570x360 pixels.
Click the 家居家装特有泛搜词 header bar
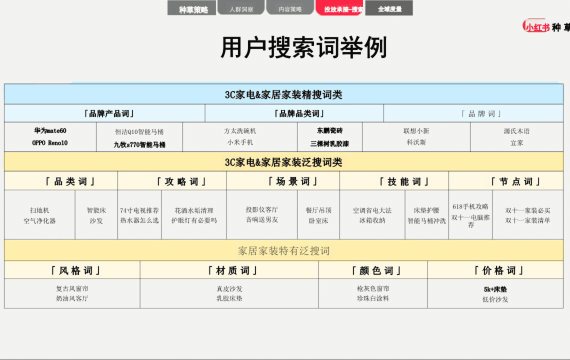click(284, 251)
